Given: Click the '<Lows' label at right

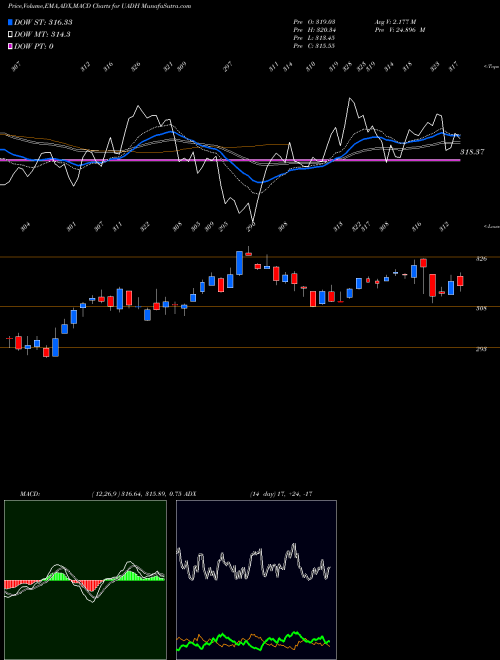Looking at the screenshot, I should (491, 226).
